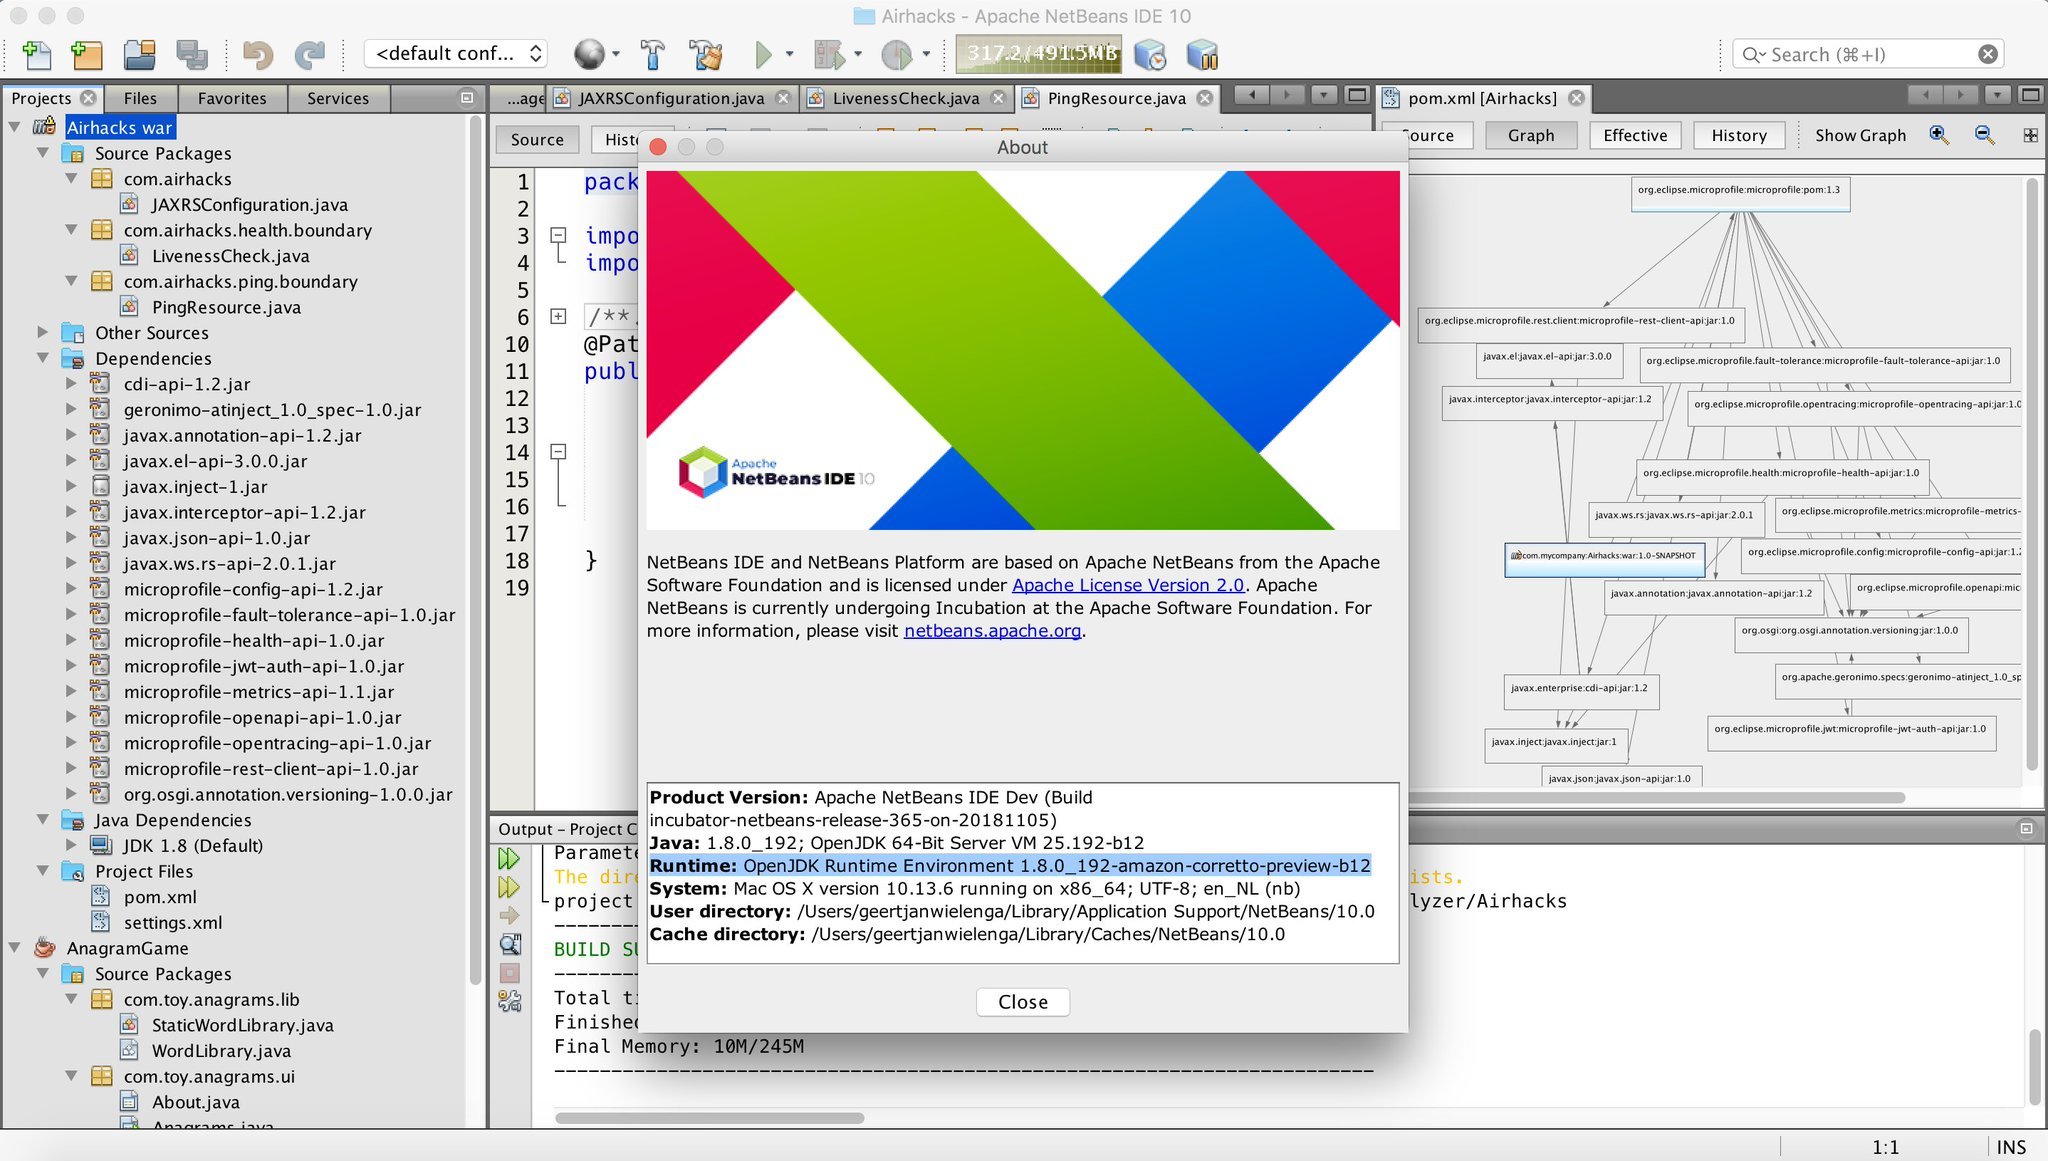Click the memory usage bar 317.2/491.5MB
This screenshot has width=2048, height=1161.
pyautogui.click(x=1038, y=54)
